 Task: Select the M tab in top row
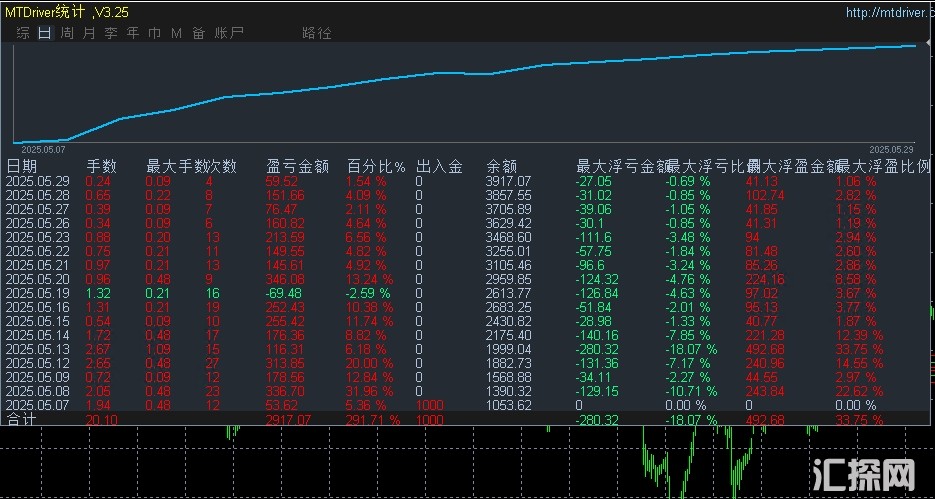coord(176,33)
